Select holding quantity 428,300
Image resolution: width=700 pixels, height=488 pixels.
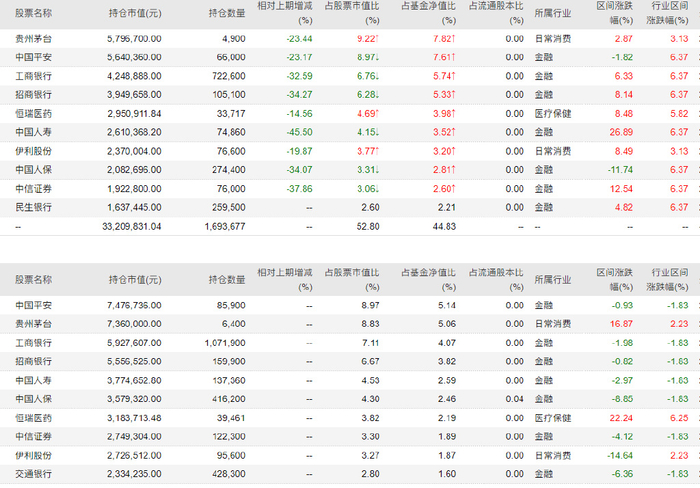[229, 474]
